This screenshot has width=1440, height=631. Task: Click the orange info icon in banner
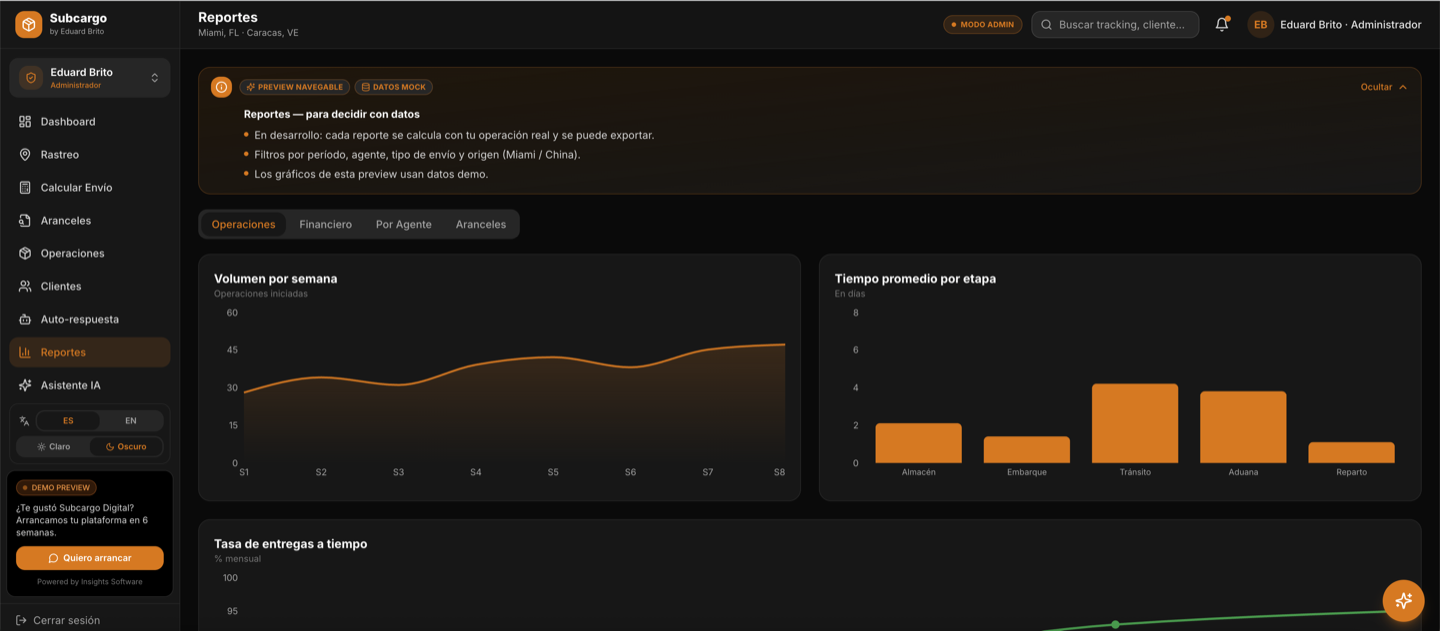click(x=221, y=87)
